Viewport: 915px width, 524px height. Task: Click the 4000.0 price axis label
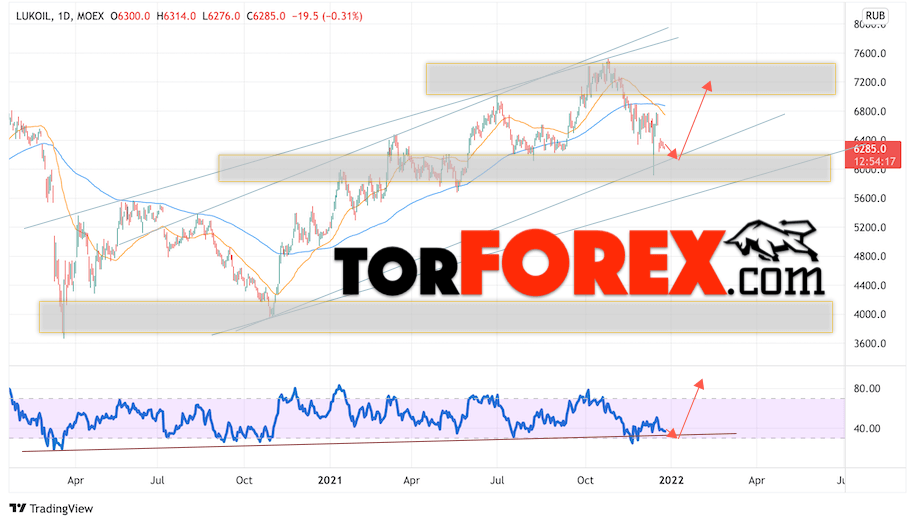(869, 314)
